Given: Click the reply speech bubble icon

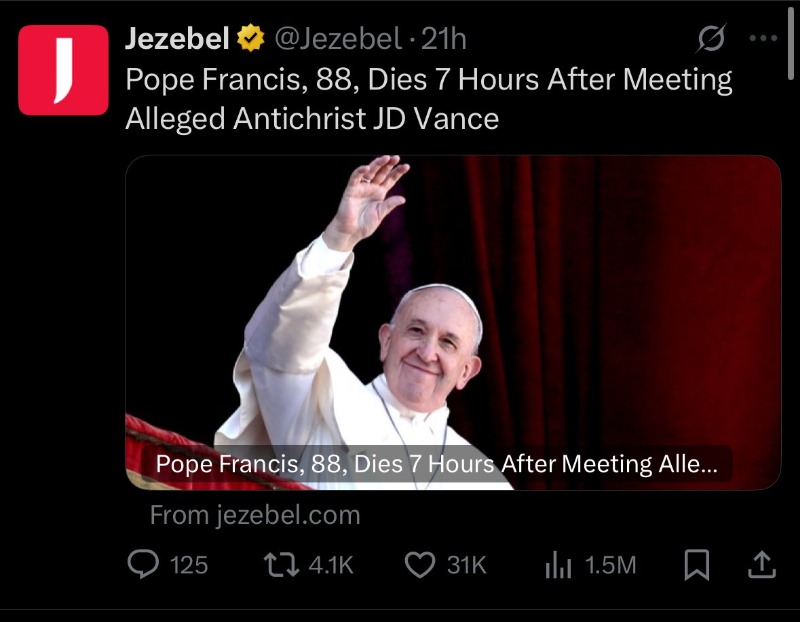Looking at the screenshot, I should coord(144,565).
